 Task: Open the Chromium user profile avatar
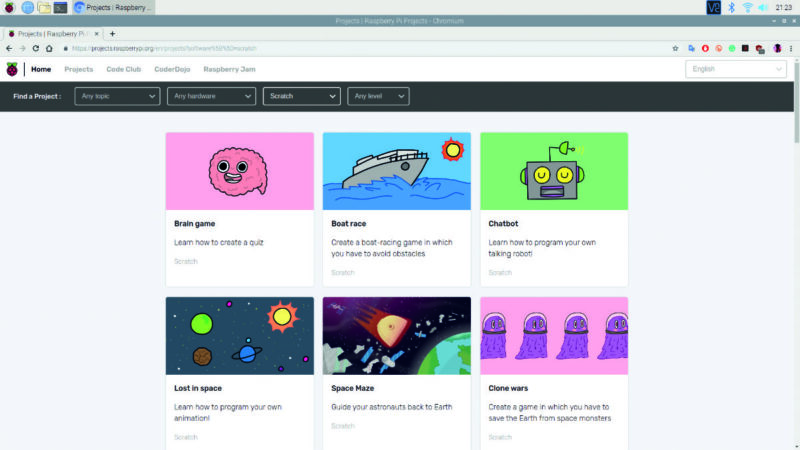pos(777,48)
